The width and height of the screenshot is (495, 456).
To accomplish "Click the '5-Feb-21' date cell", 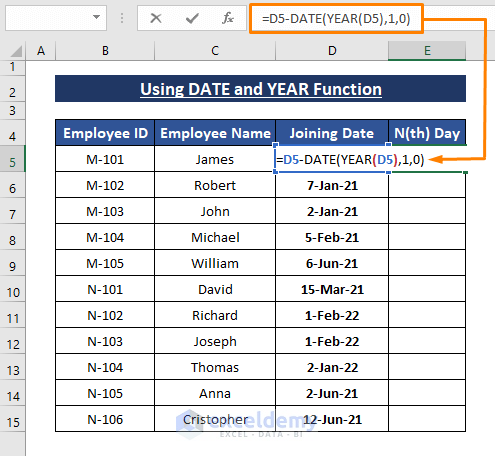I will [332, 237].
